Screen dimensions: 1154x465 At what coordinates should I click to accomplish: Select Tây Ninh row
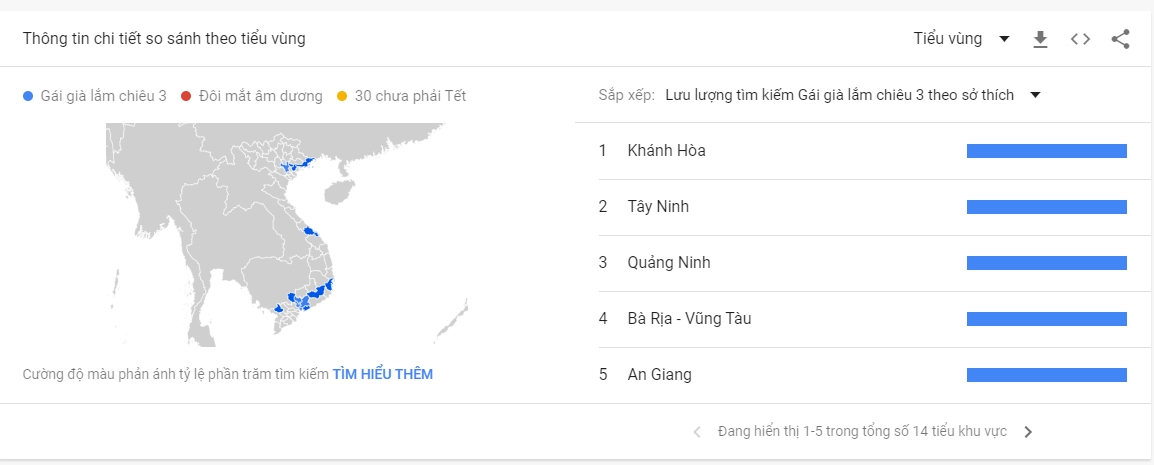[x=863, y=207]
